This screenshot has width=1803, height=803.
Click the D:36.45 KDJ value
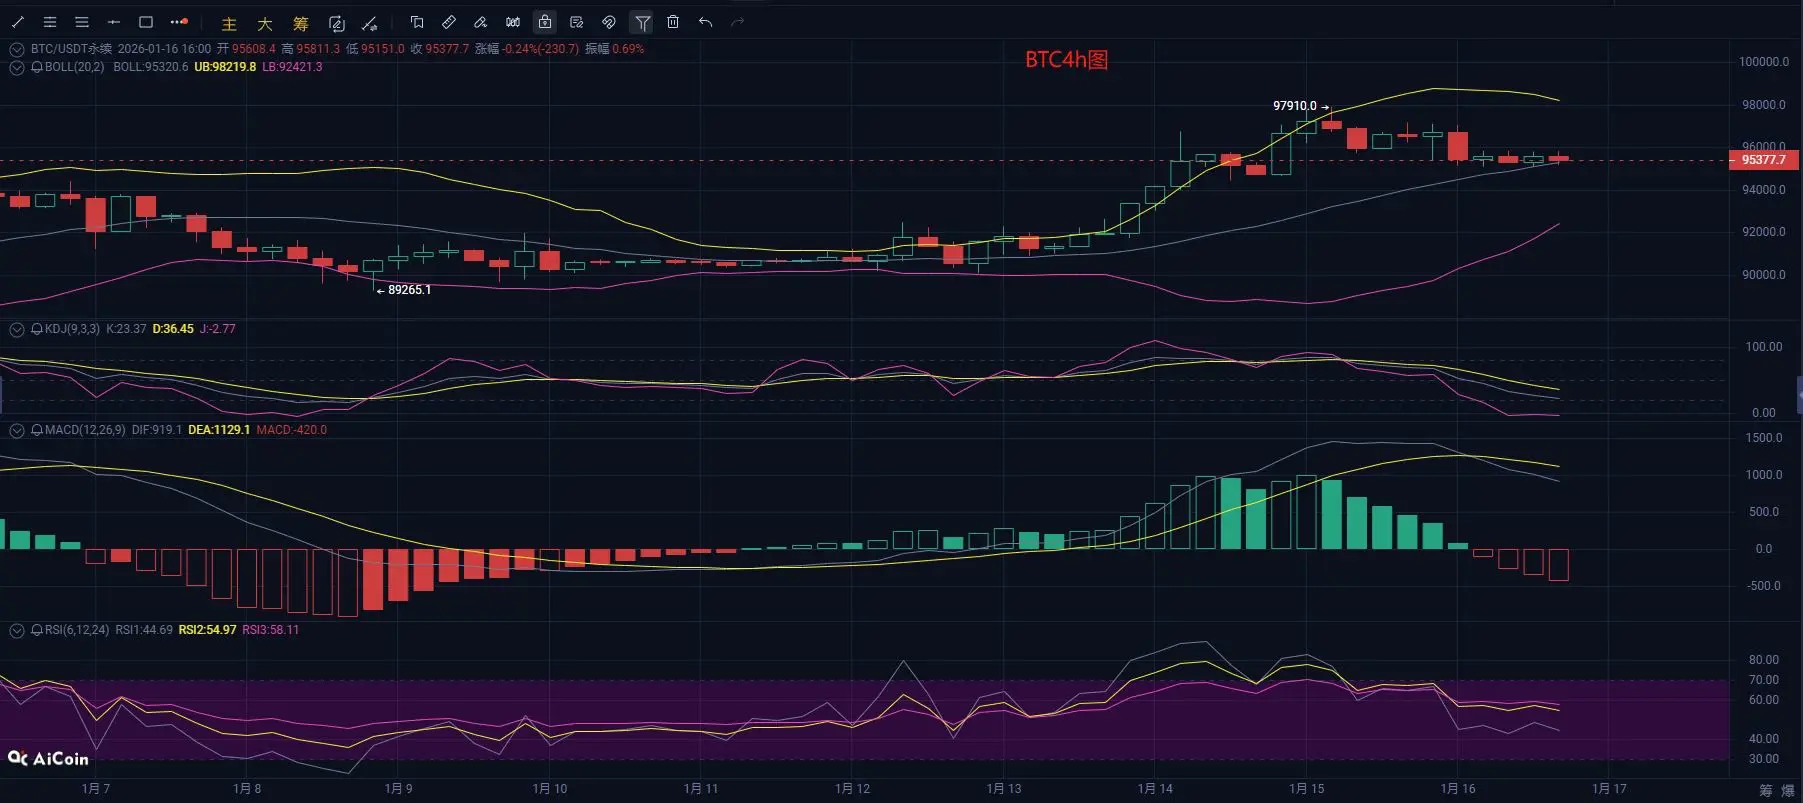[x=173, y=329]
